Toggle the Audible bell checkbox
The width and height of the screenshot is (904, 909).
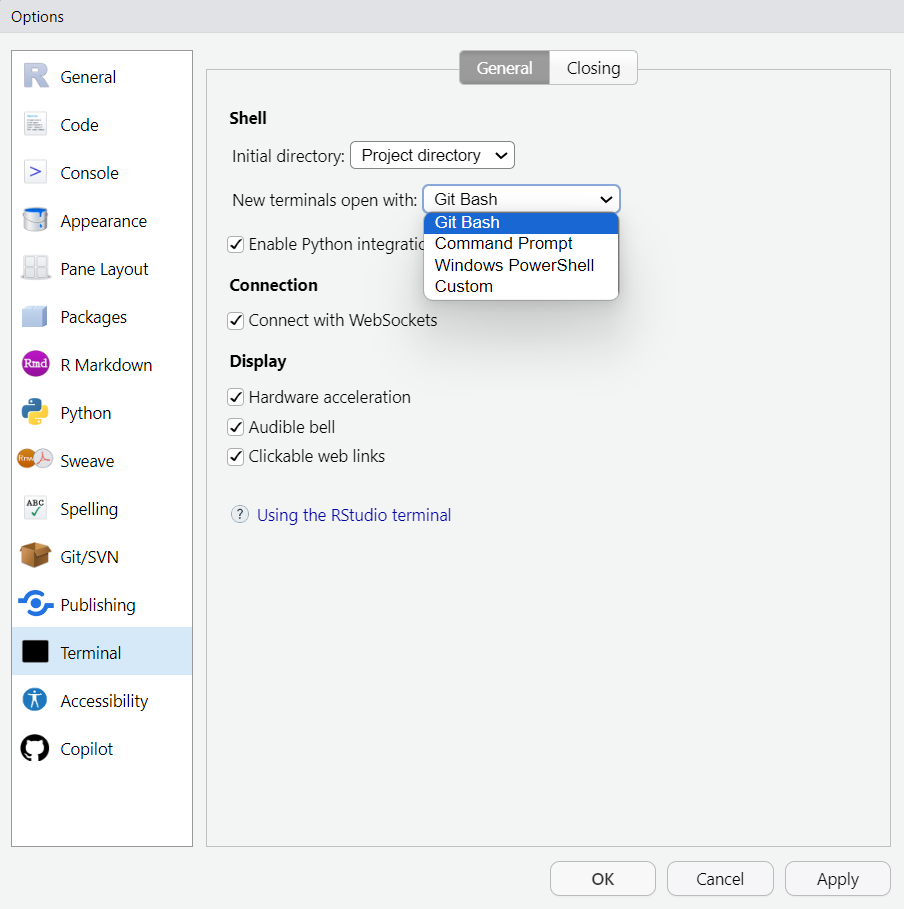click(235, 427)
